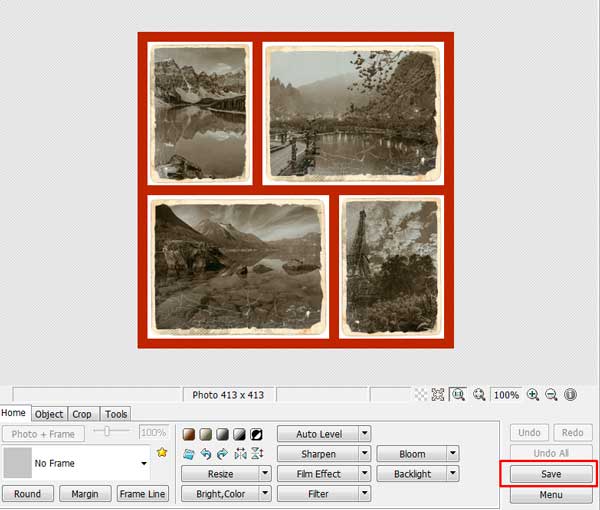Flip the photo horizontally

coord(240,454)
